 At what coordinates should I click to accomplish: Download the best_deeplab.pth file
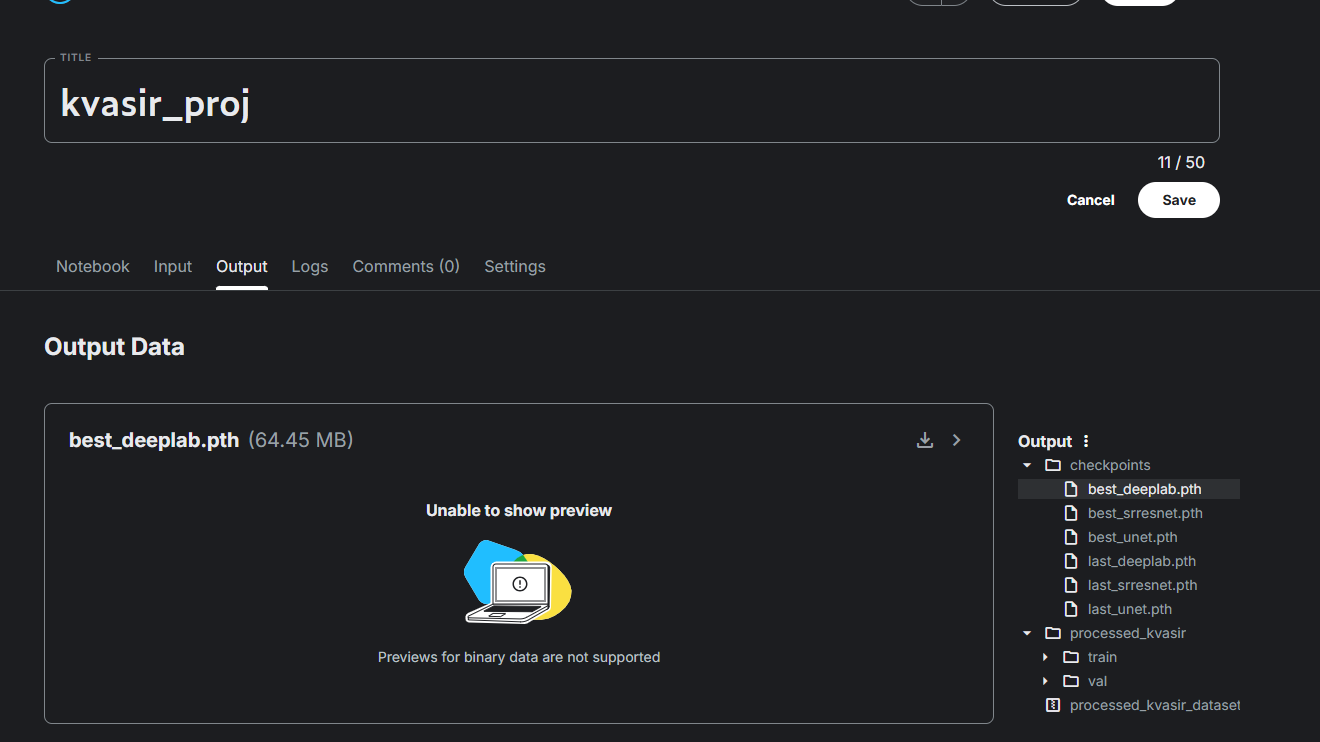click(925, 440)
